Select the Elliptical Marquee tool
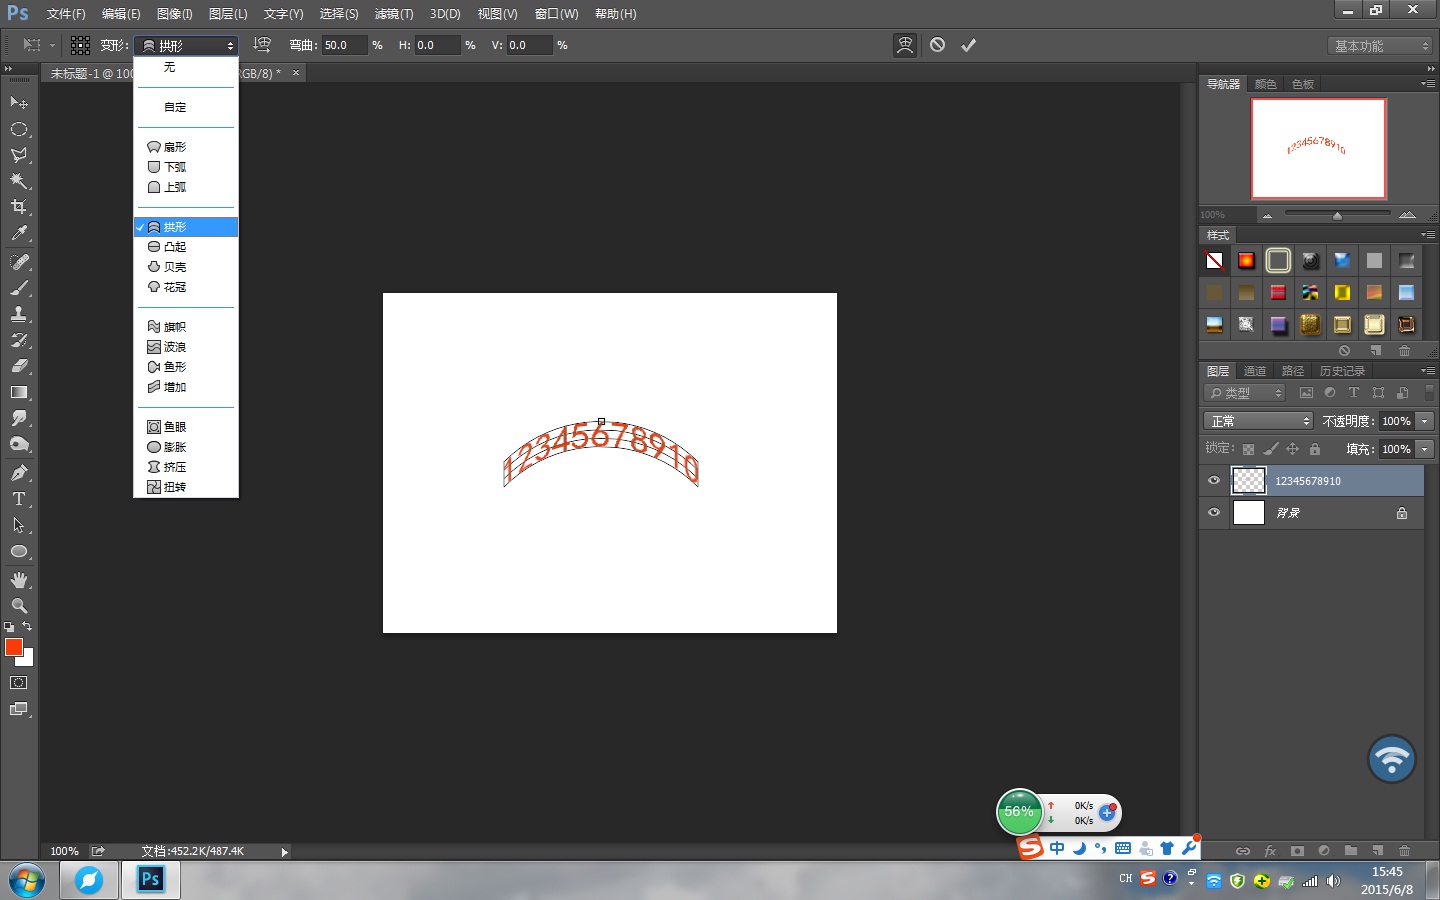The image size is (1440, 900). coord(19,129)
